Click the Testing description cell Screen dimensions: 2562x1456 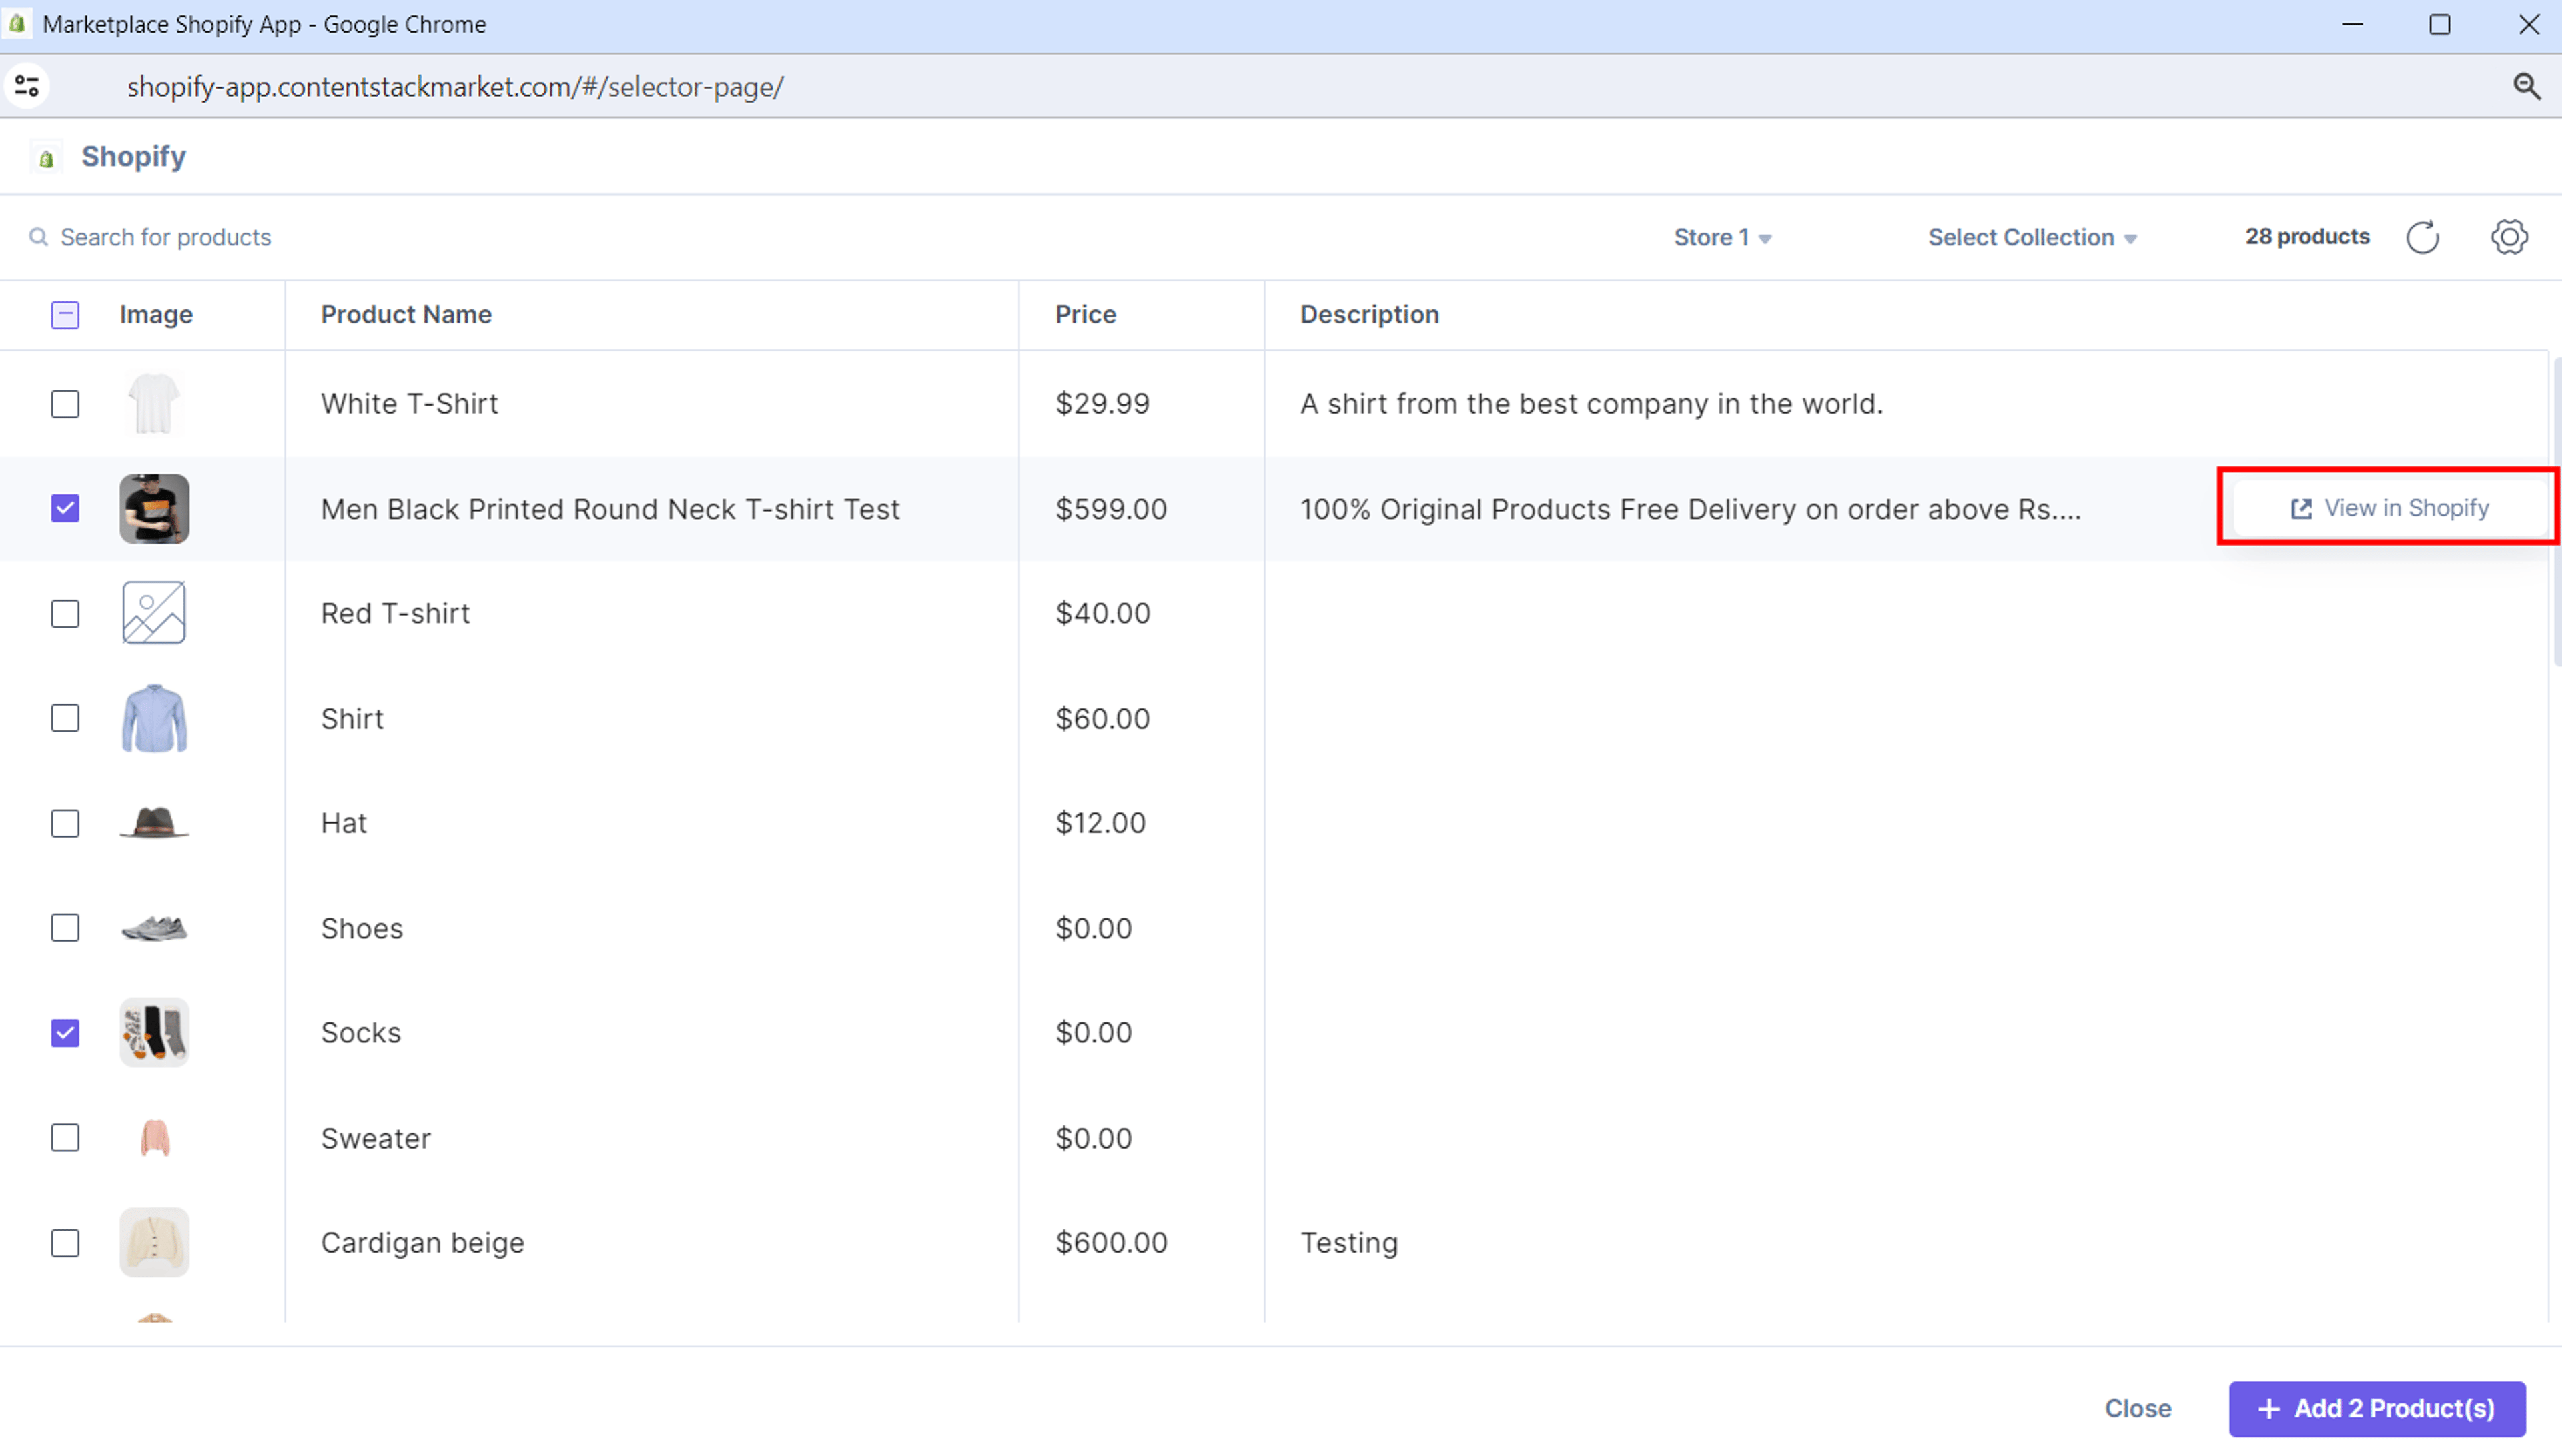click(x=1349, y=1243)
